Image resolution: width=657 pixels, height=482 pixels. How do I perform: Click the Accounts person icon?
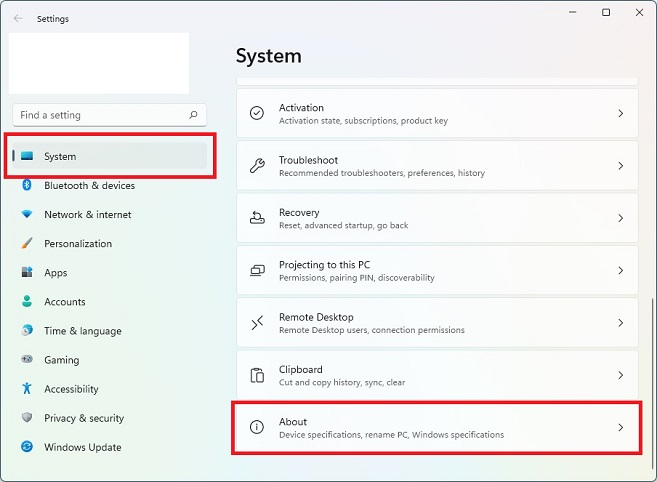[x=27, y=301]
